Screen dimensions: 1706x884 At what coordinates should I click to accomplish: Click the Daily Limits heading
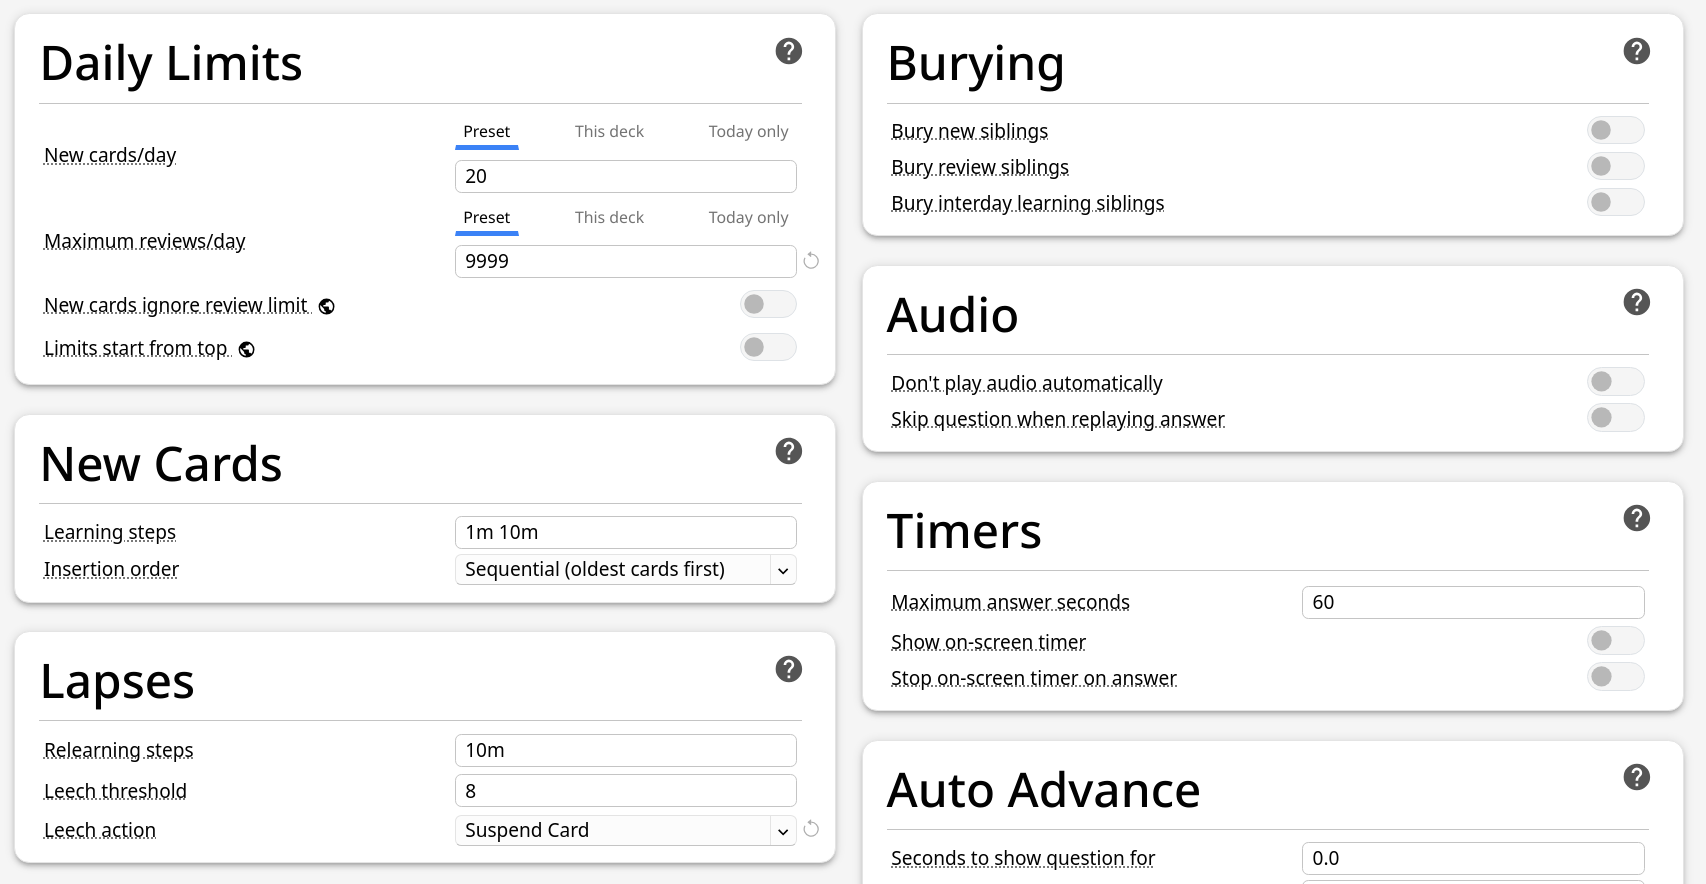pyautogui.click(x=171, y=64)
